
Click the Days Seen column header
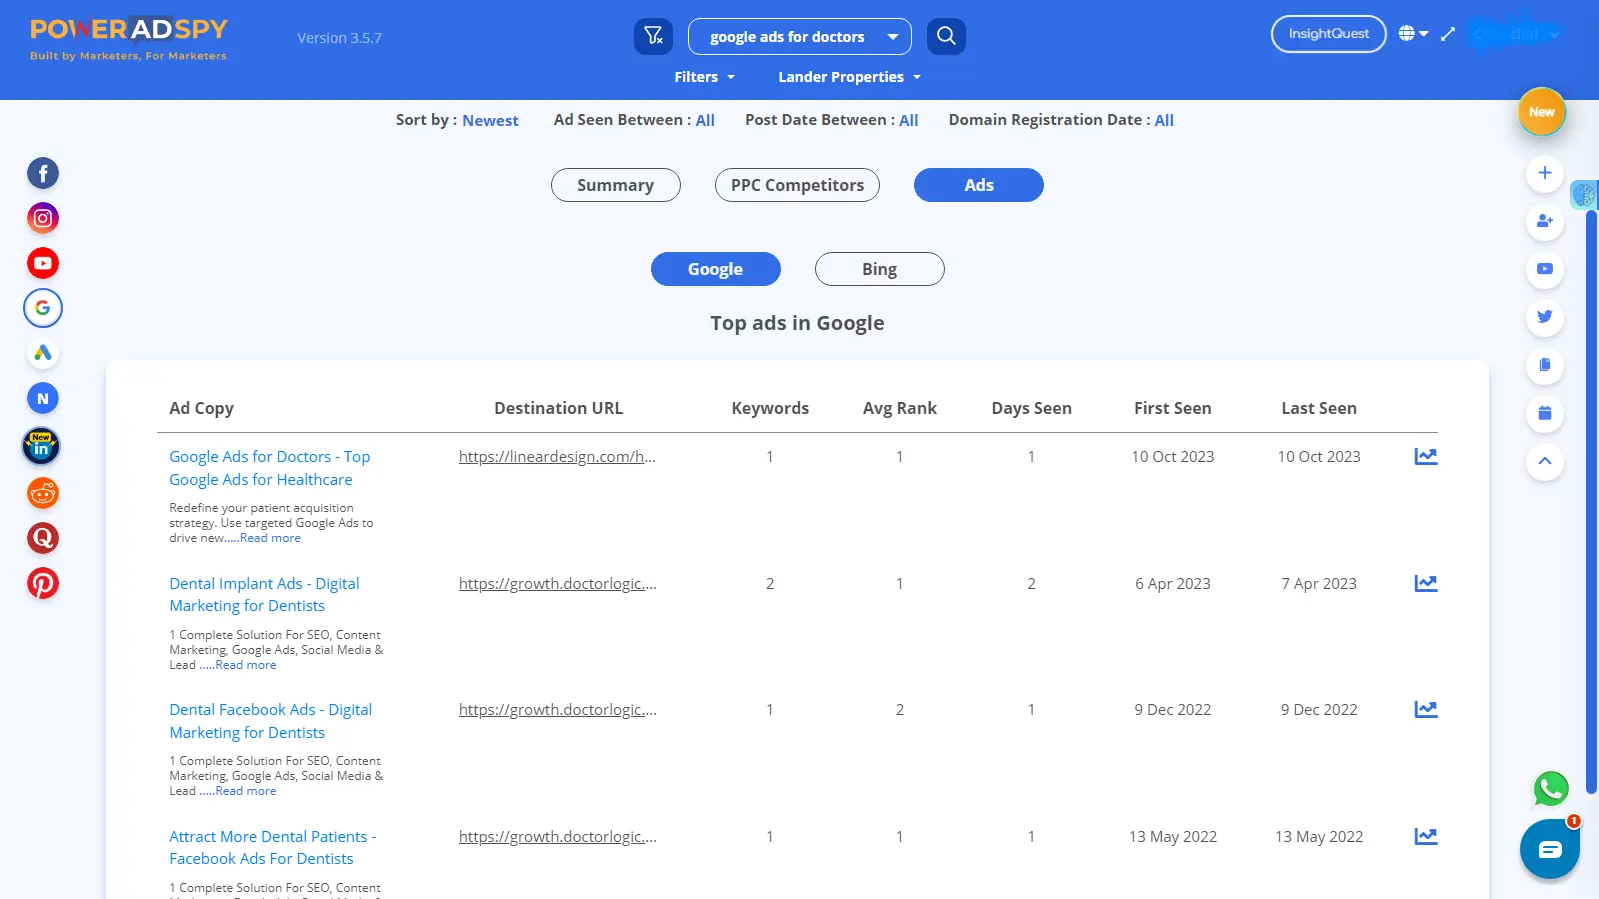(x=1031, y=408)
